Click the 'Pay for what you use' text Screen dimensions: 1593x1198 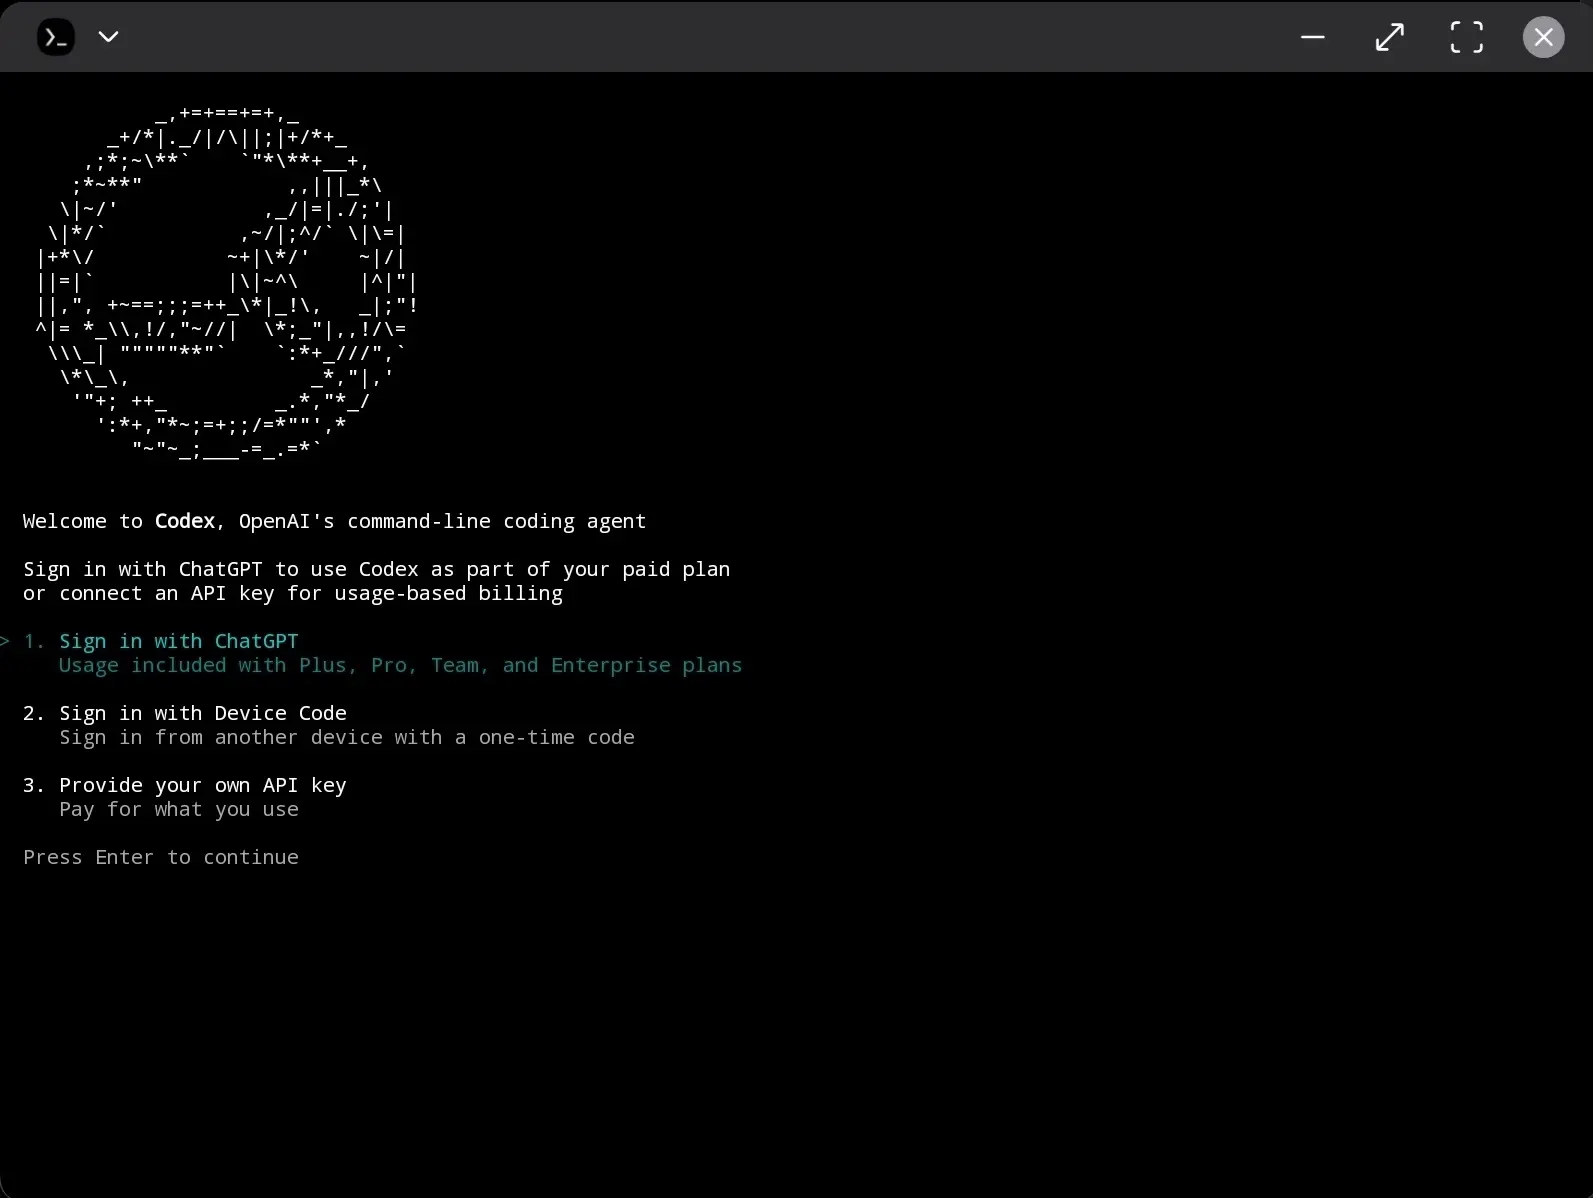tap(179, 809)
